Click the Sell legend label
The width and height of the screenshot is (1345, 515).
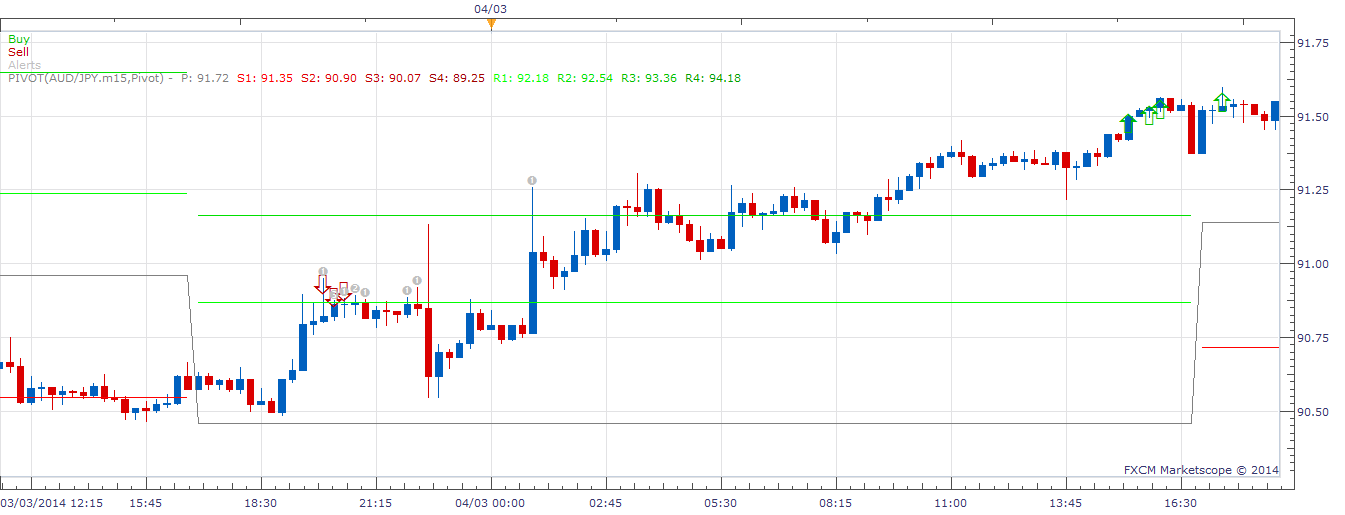tap(19, 52)
